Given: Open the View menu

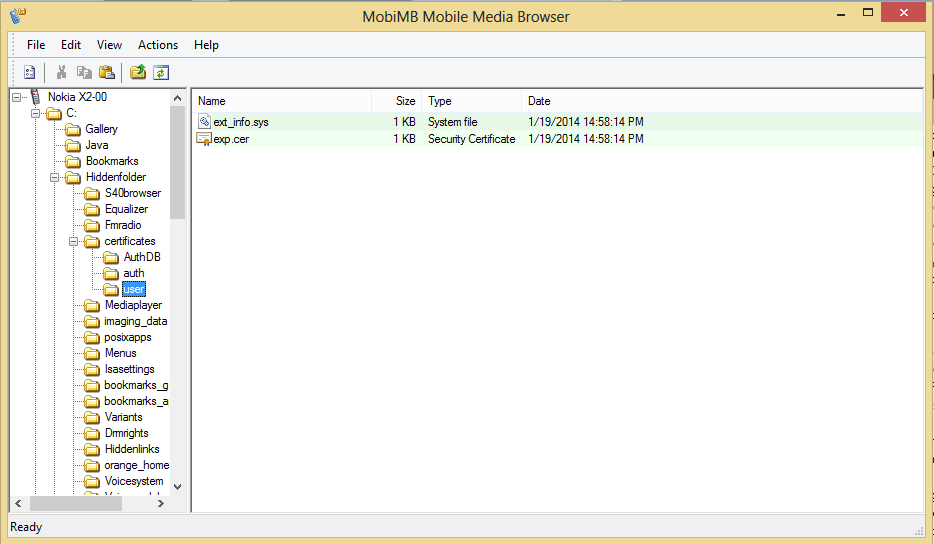Looking at the screenshot, I should tap(109, 45).
